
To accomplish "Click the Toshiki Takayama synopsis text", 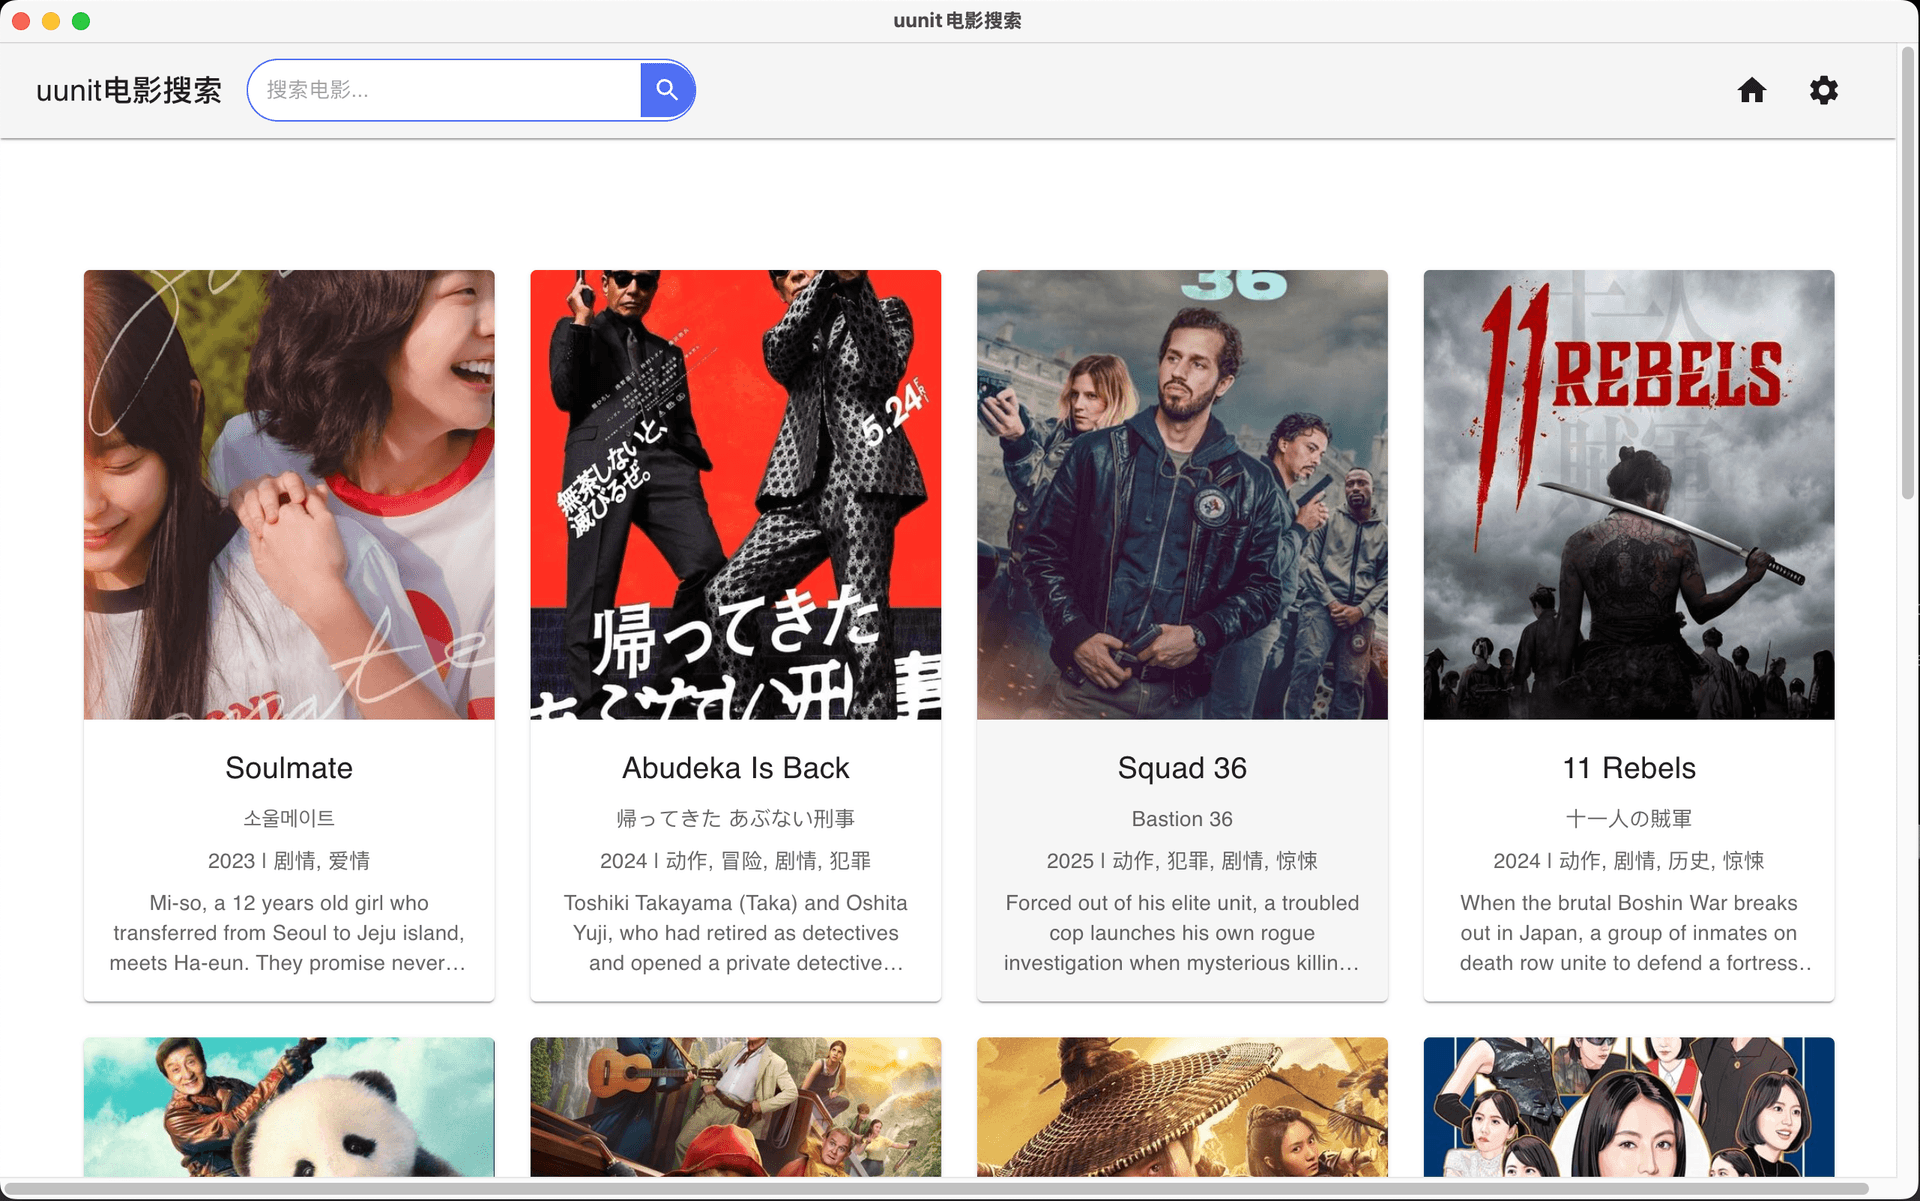I will coord(736,932).
